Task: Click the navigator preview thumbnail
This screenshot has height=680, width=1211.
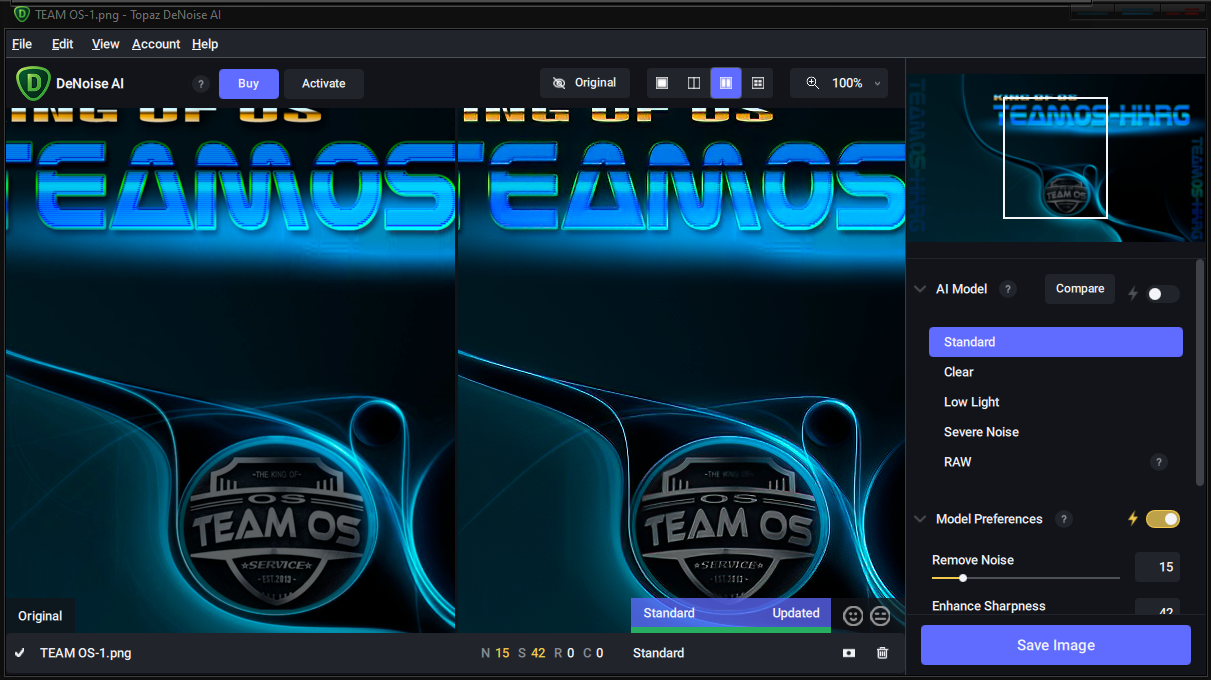Action: [x=1056, y=158]
